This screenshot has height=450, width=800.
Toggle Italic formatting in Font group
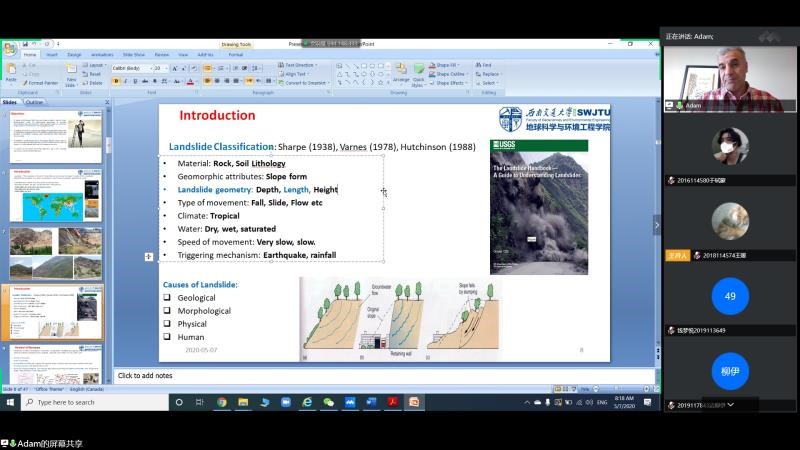point(125,81)
